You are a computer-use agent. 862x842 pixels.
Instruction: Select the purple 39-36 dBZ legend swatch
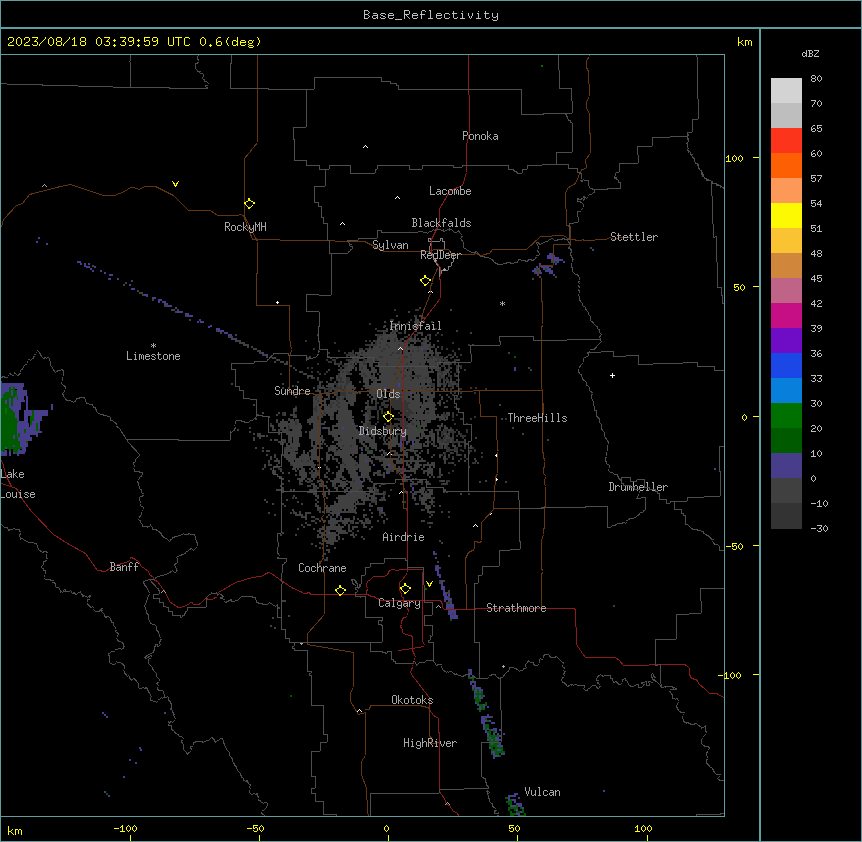pos(786,341)
